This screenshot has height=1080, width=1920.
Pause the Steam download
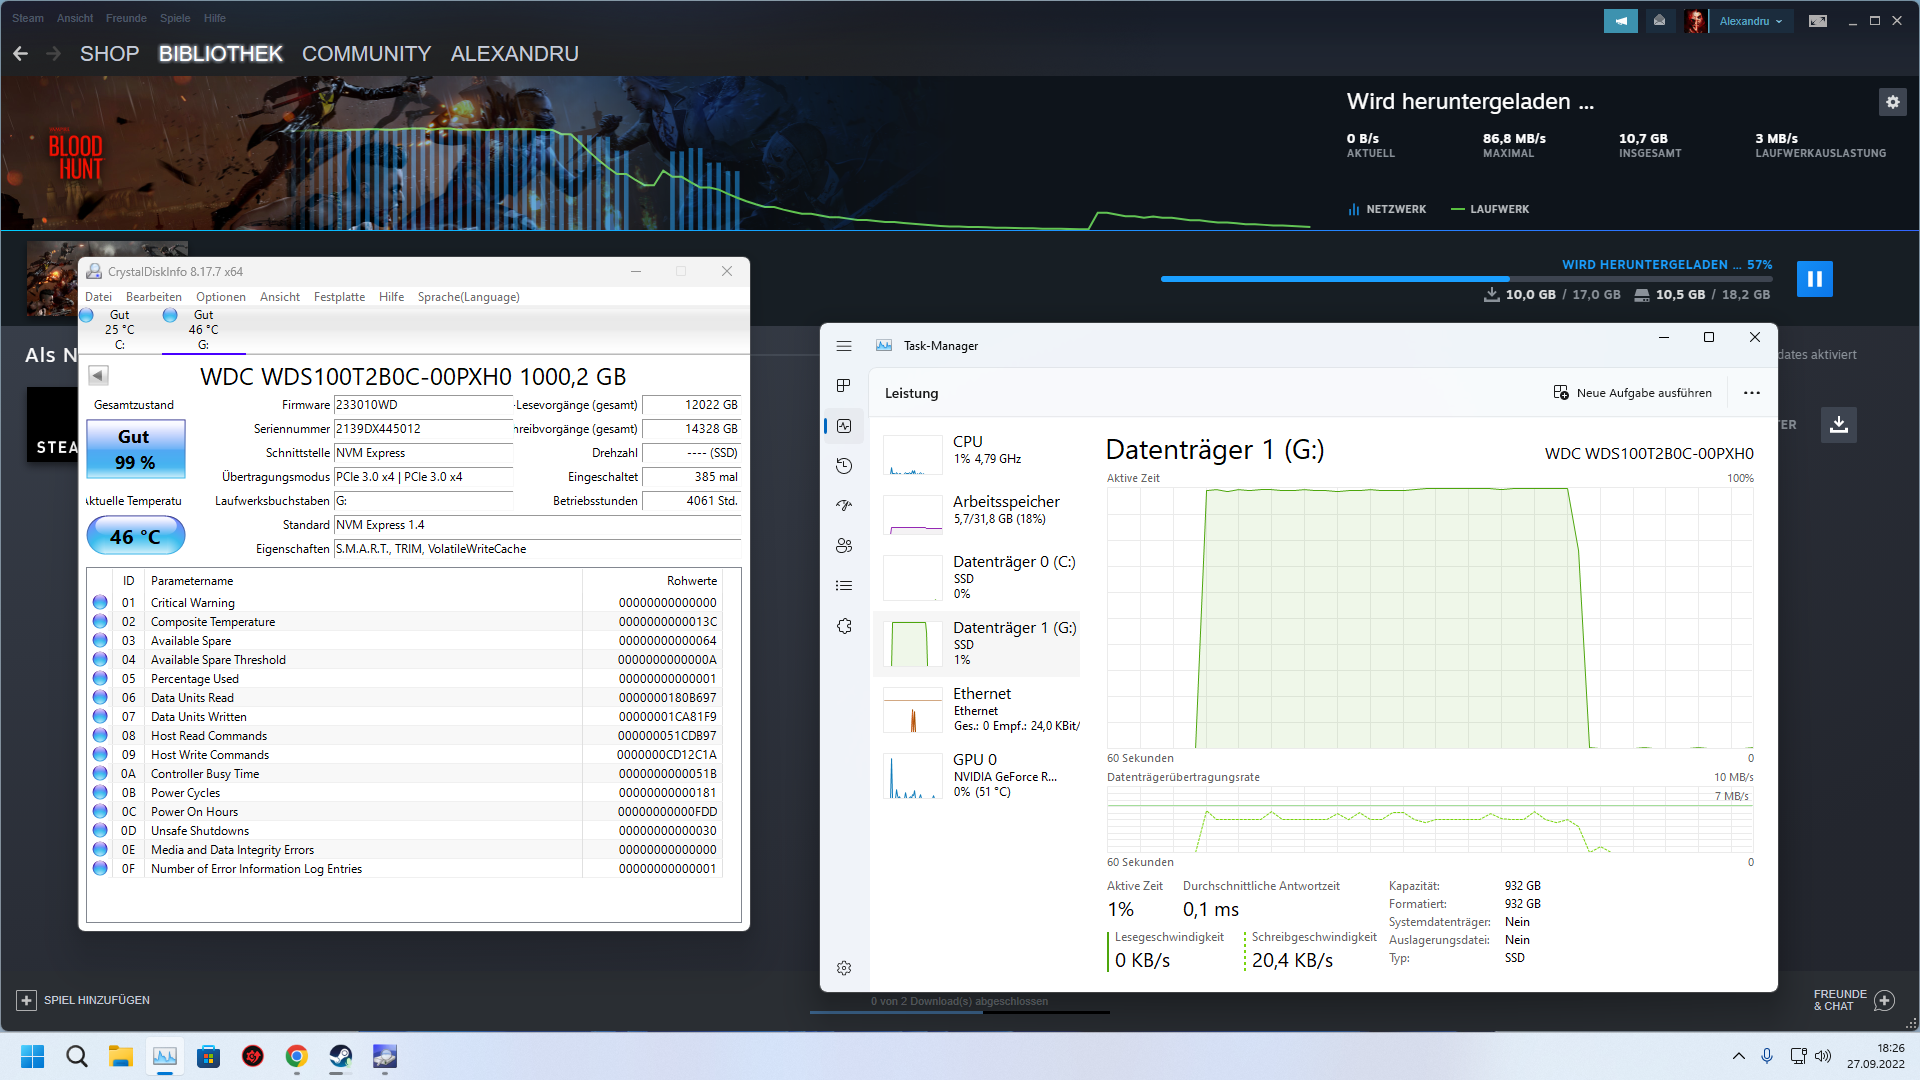click(1814, 279)
